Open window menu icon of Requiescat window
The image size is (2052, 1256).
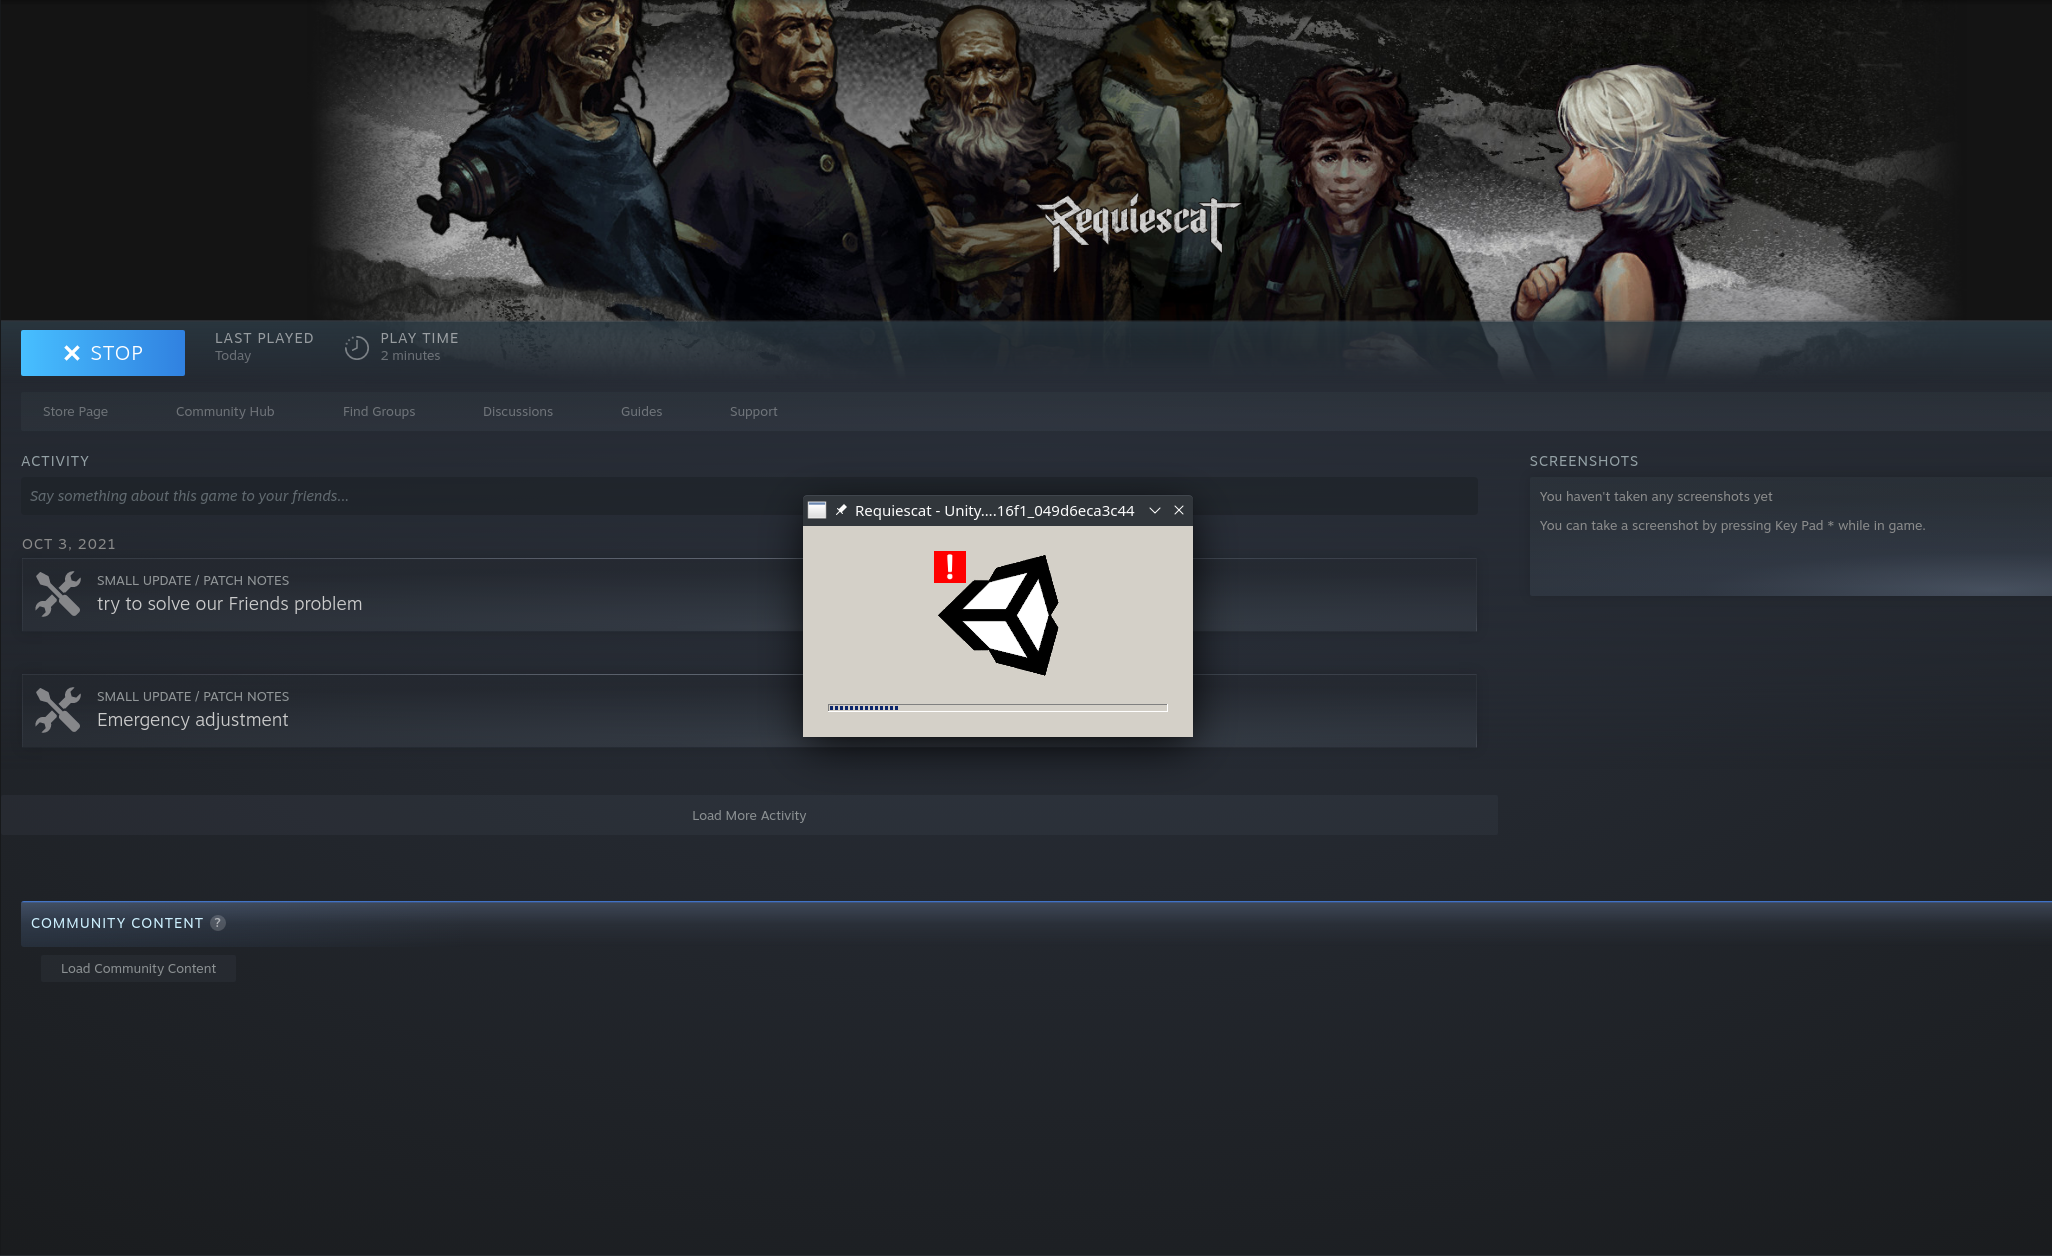[x=817, y=511]
